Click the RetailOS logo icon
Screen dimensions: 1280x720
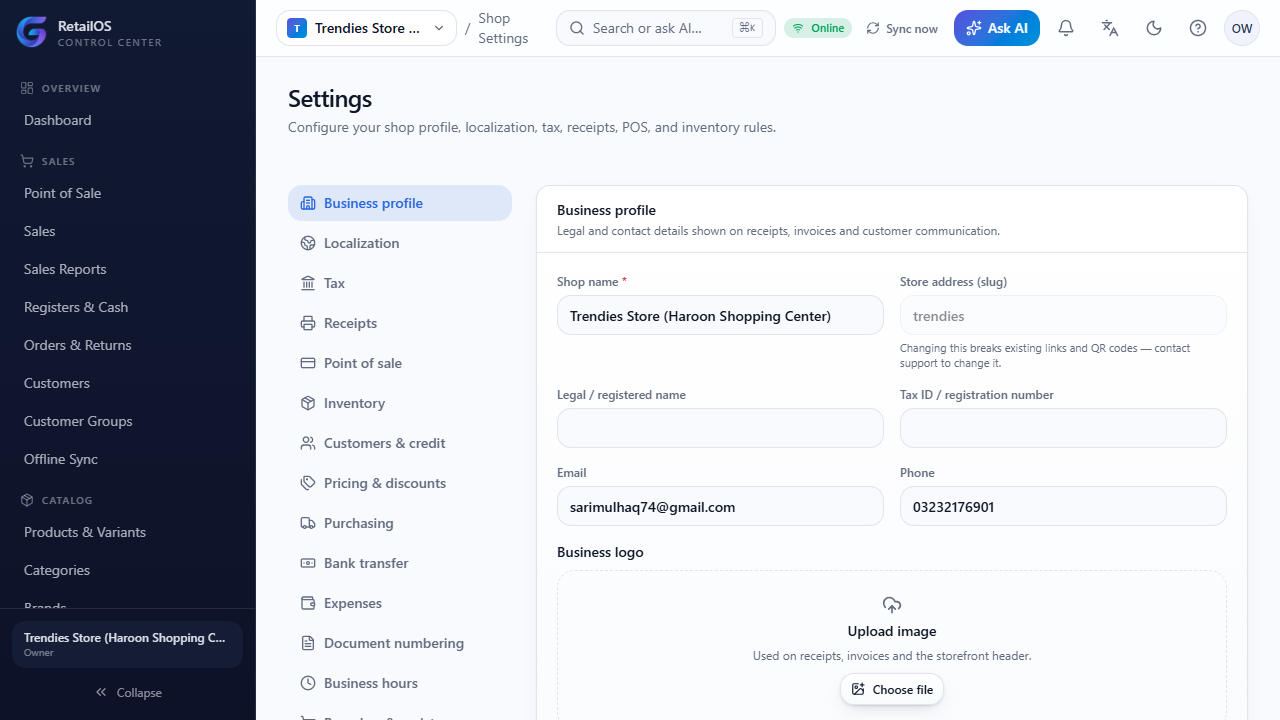pyautogui.click(x=32, y=32)
